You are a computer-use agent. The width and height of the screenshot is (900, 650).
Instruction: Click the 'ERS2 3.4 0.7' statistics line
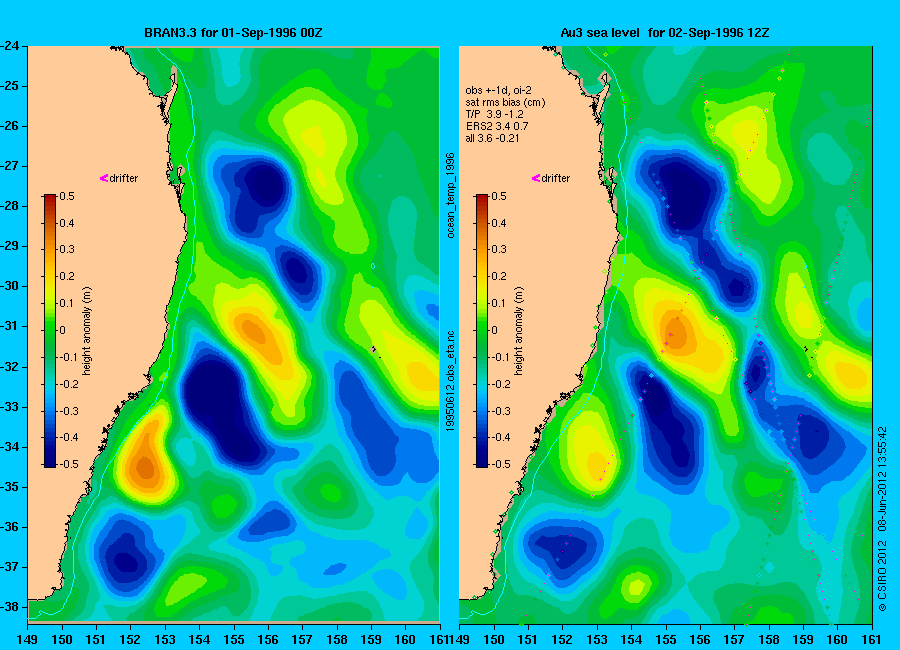pos(497,126)
